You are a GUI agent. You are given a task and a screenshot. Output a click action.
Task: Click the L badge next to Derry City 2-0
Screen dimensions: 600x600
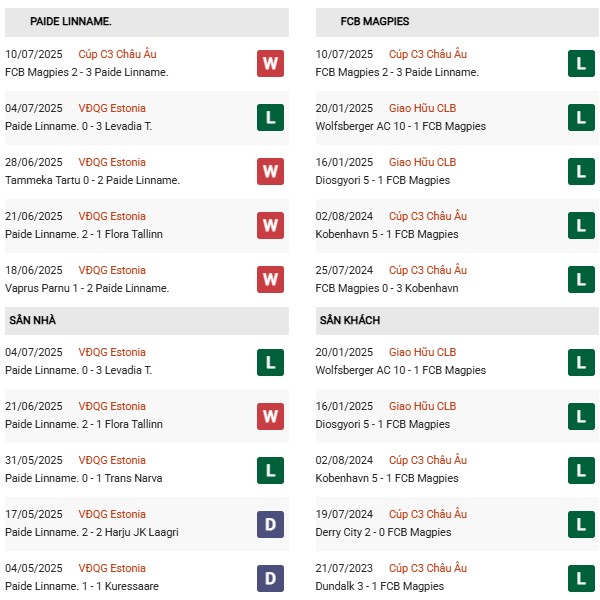581,524
